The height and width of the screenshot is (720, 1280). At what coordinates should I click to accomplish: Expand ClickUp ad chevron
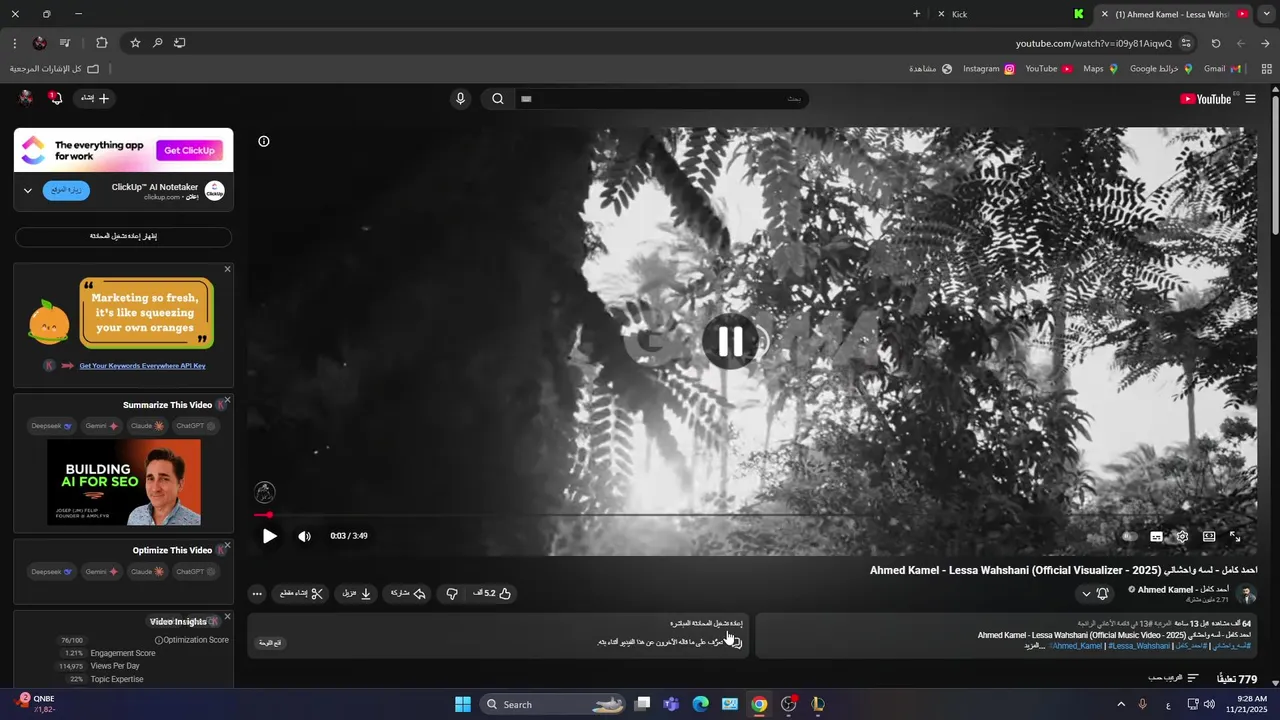(28, 191)
